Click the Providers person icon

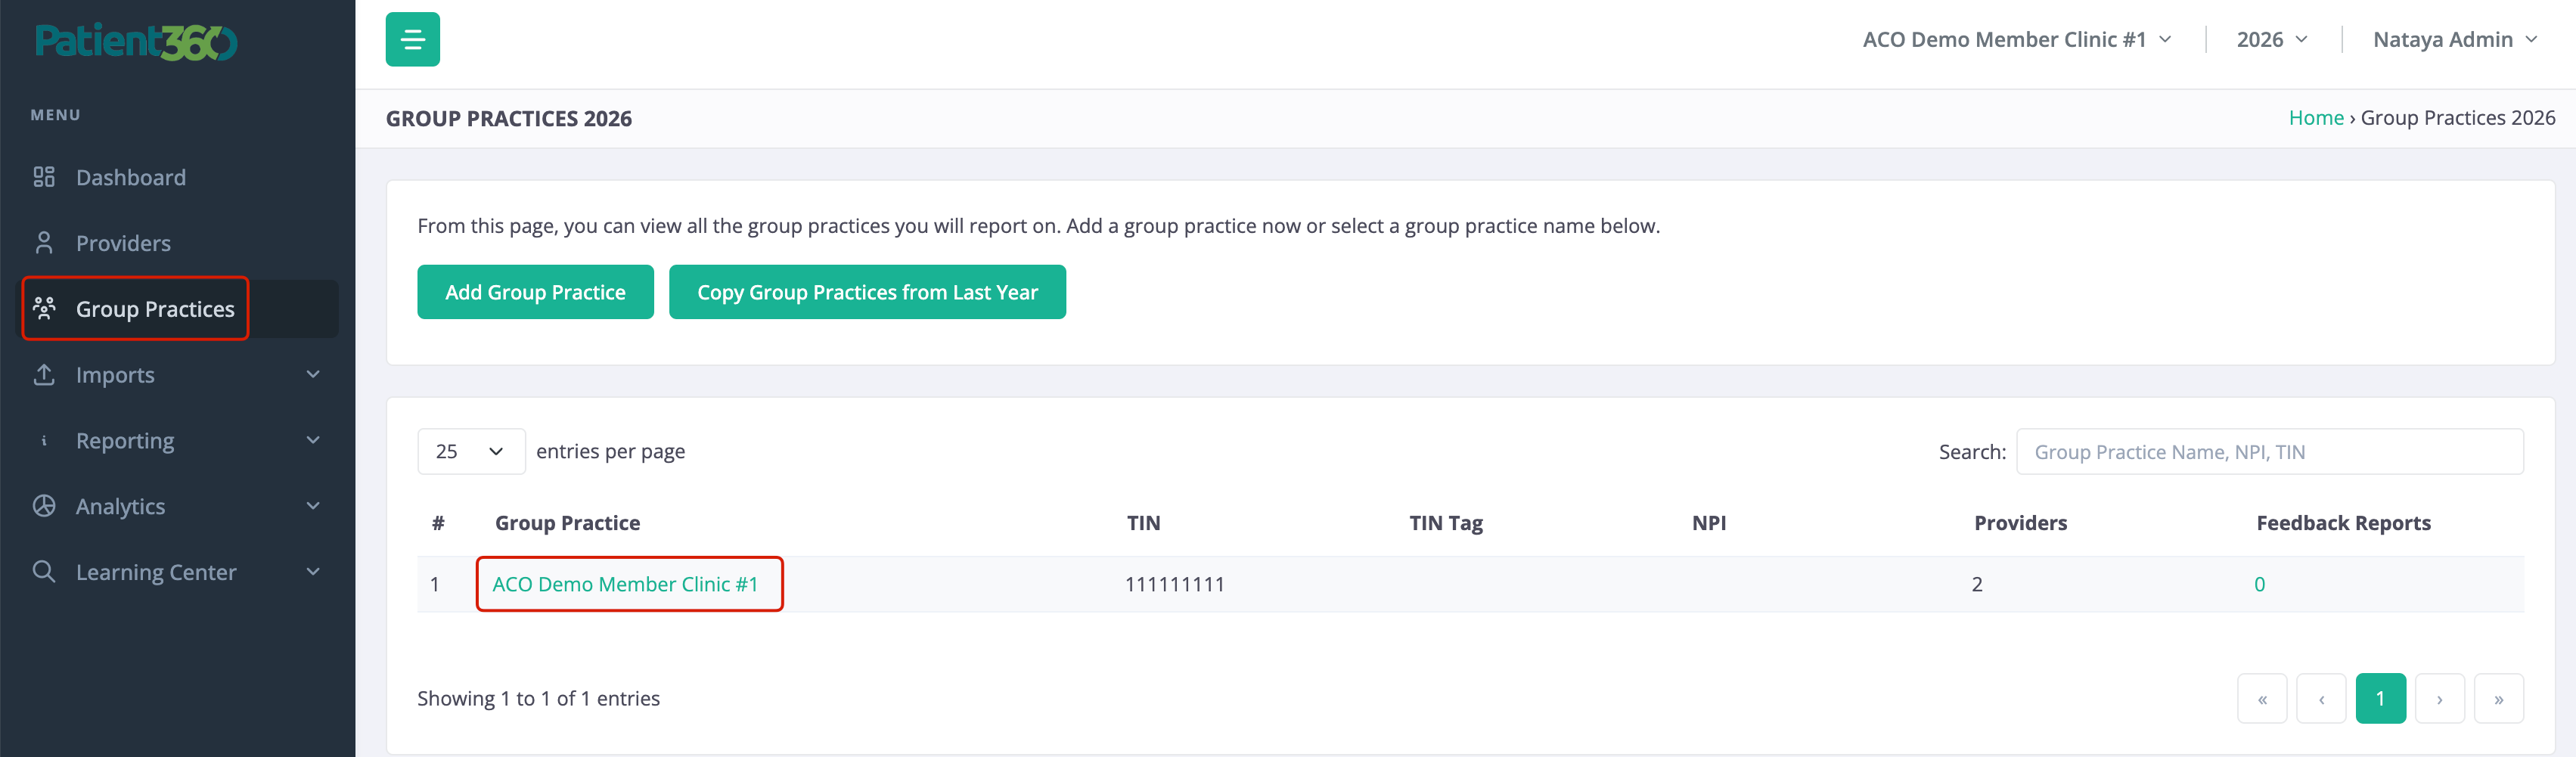point(44,243)
